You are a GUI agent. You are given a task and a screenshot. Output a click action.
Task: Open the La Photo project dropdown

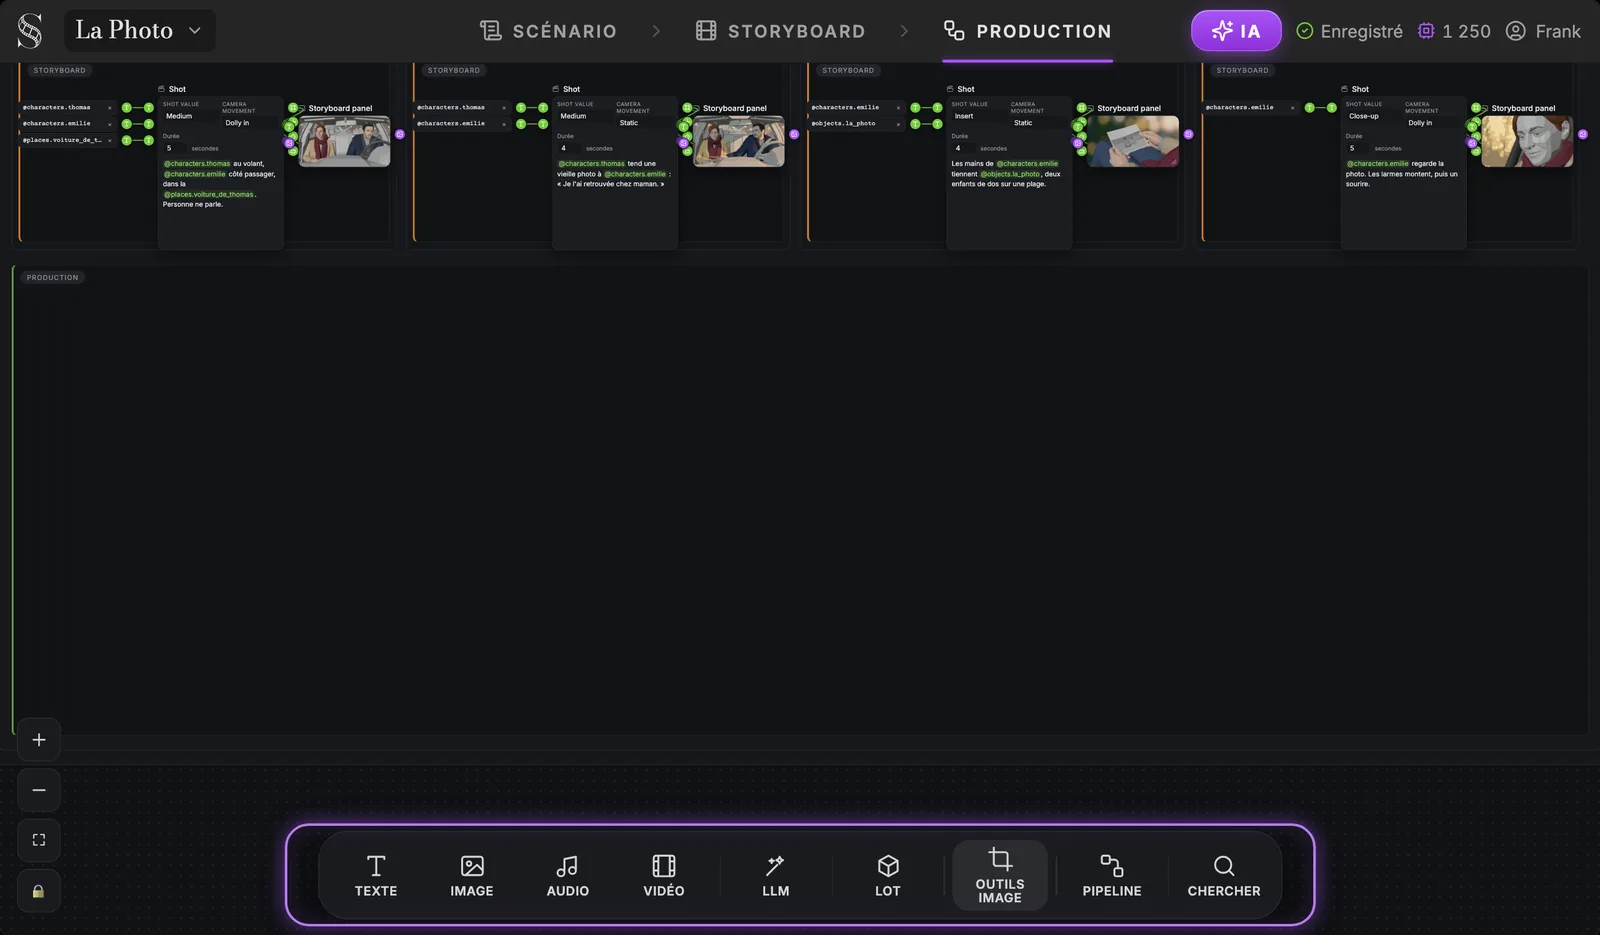[140, 31]
